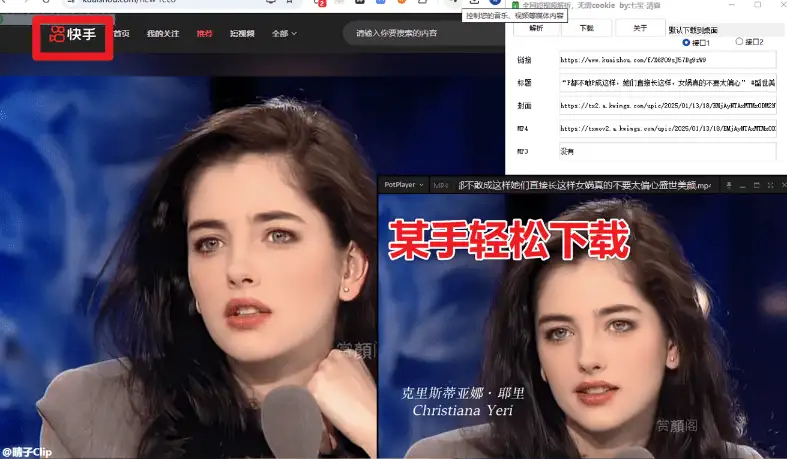The width and height of the screenshot is (787, 459).
Task: Expand the 全部 dropdown menu
Action: tap(284, 34)
